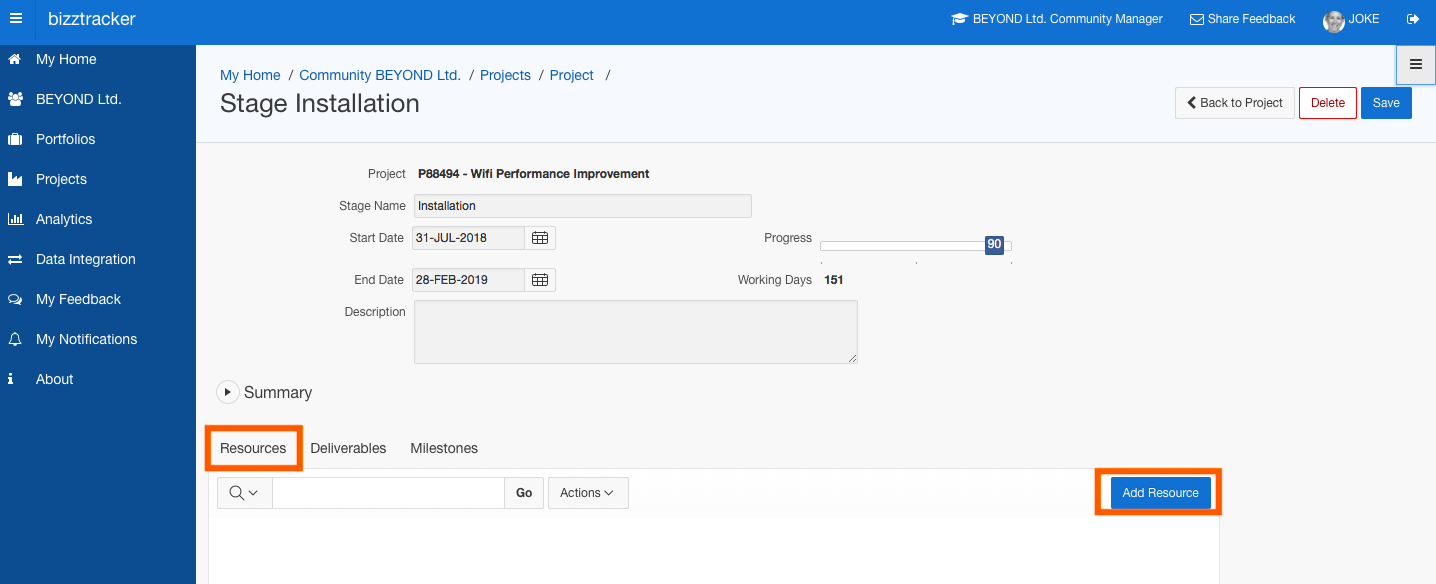The height and width of the screenshot is (584, 1436).
Task: Click the Stage Name input field
Action: [x=583, y=206]
